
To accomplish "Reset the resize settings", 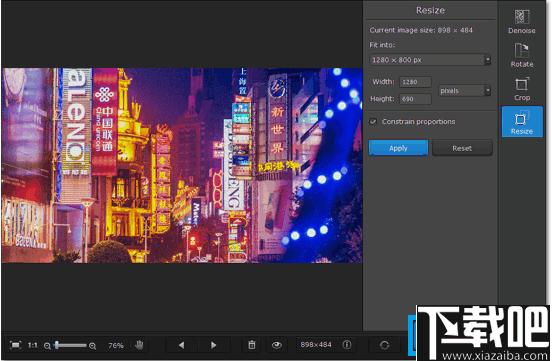I will pos(462,148).
